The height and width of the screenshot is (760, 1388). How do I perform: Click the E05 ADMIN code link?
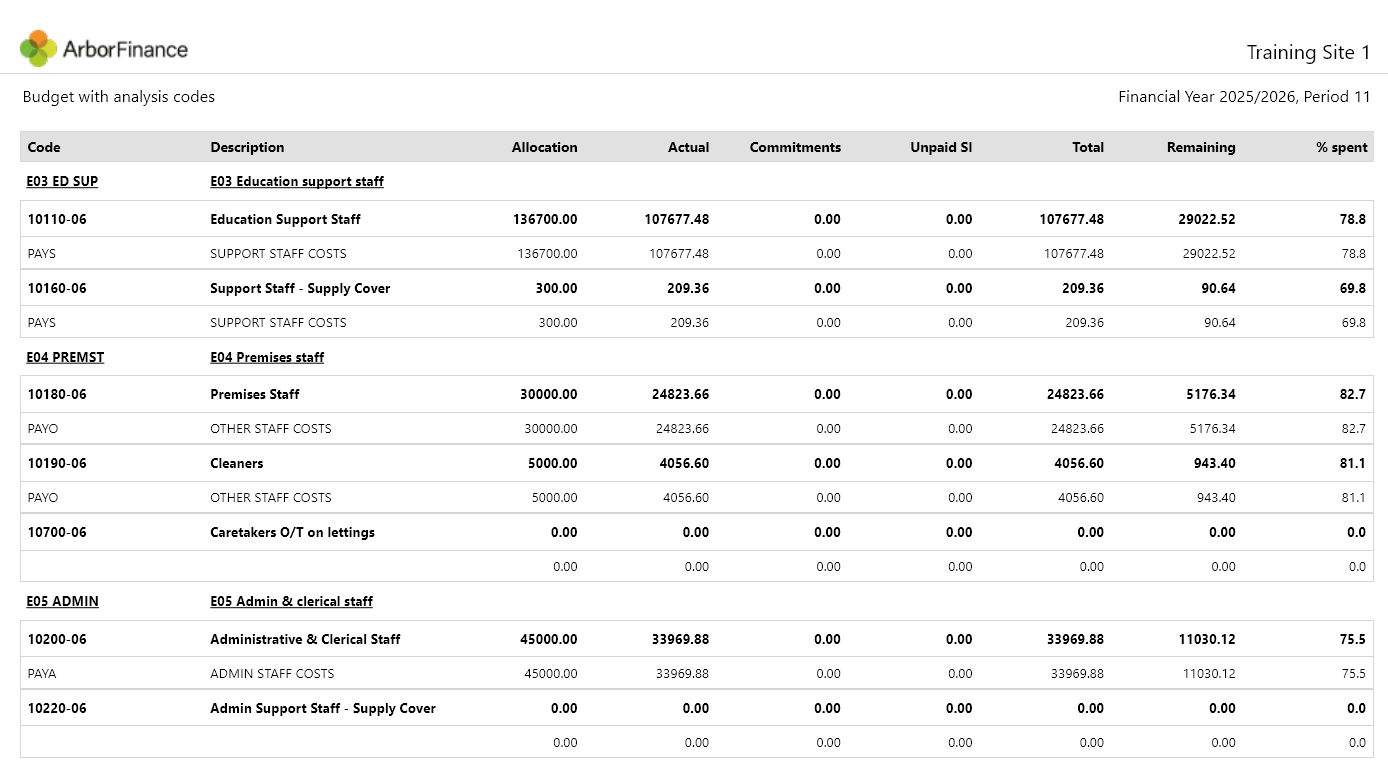(62, 601)
